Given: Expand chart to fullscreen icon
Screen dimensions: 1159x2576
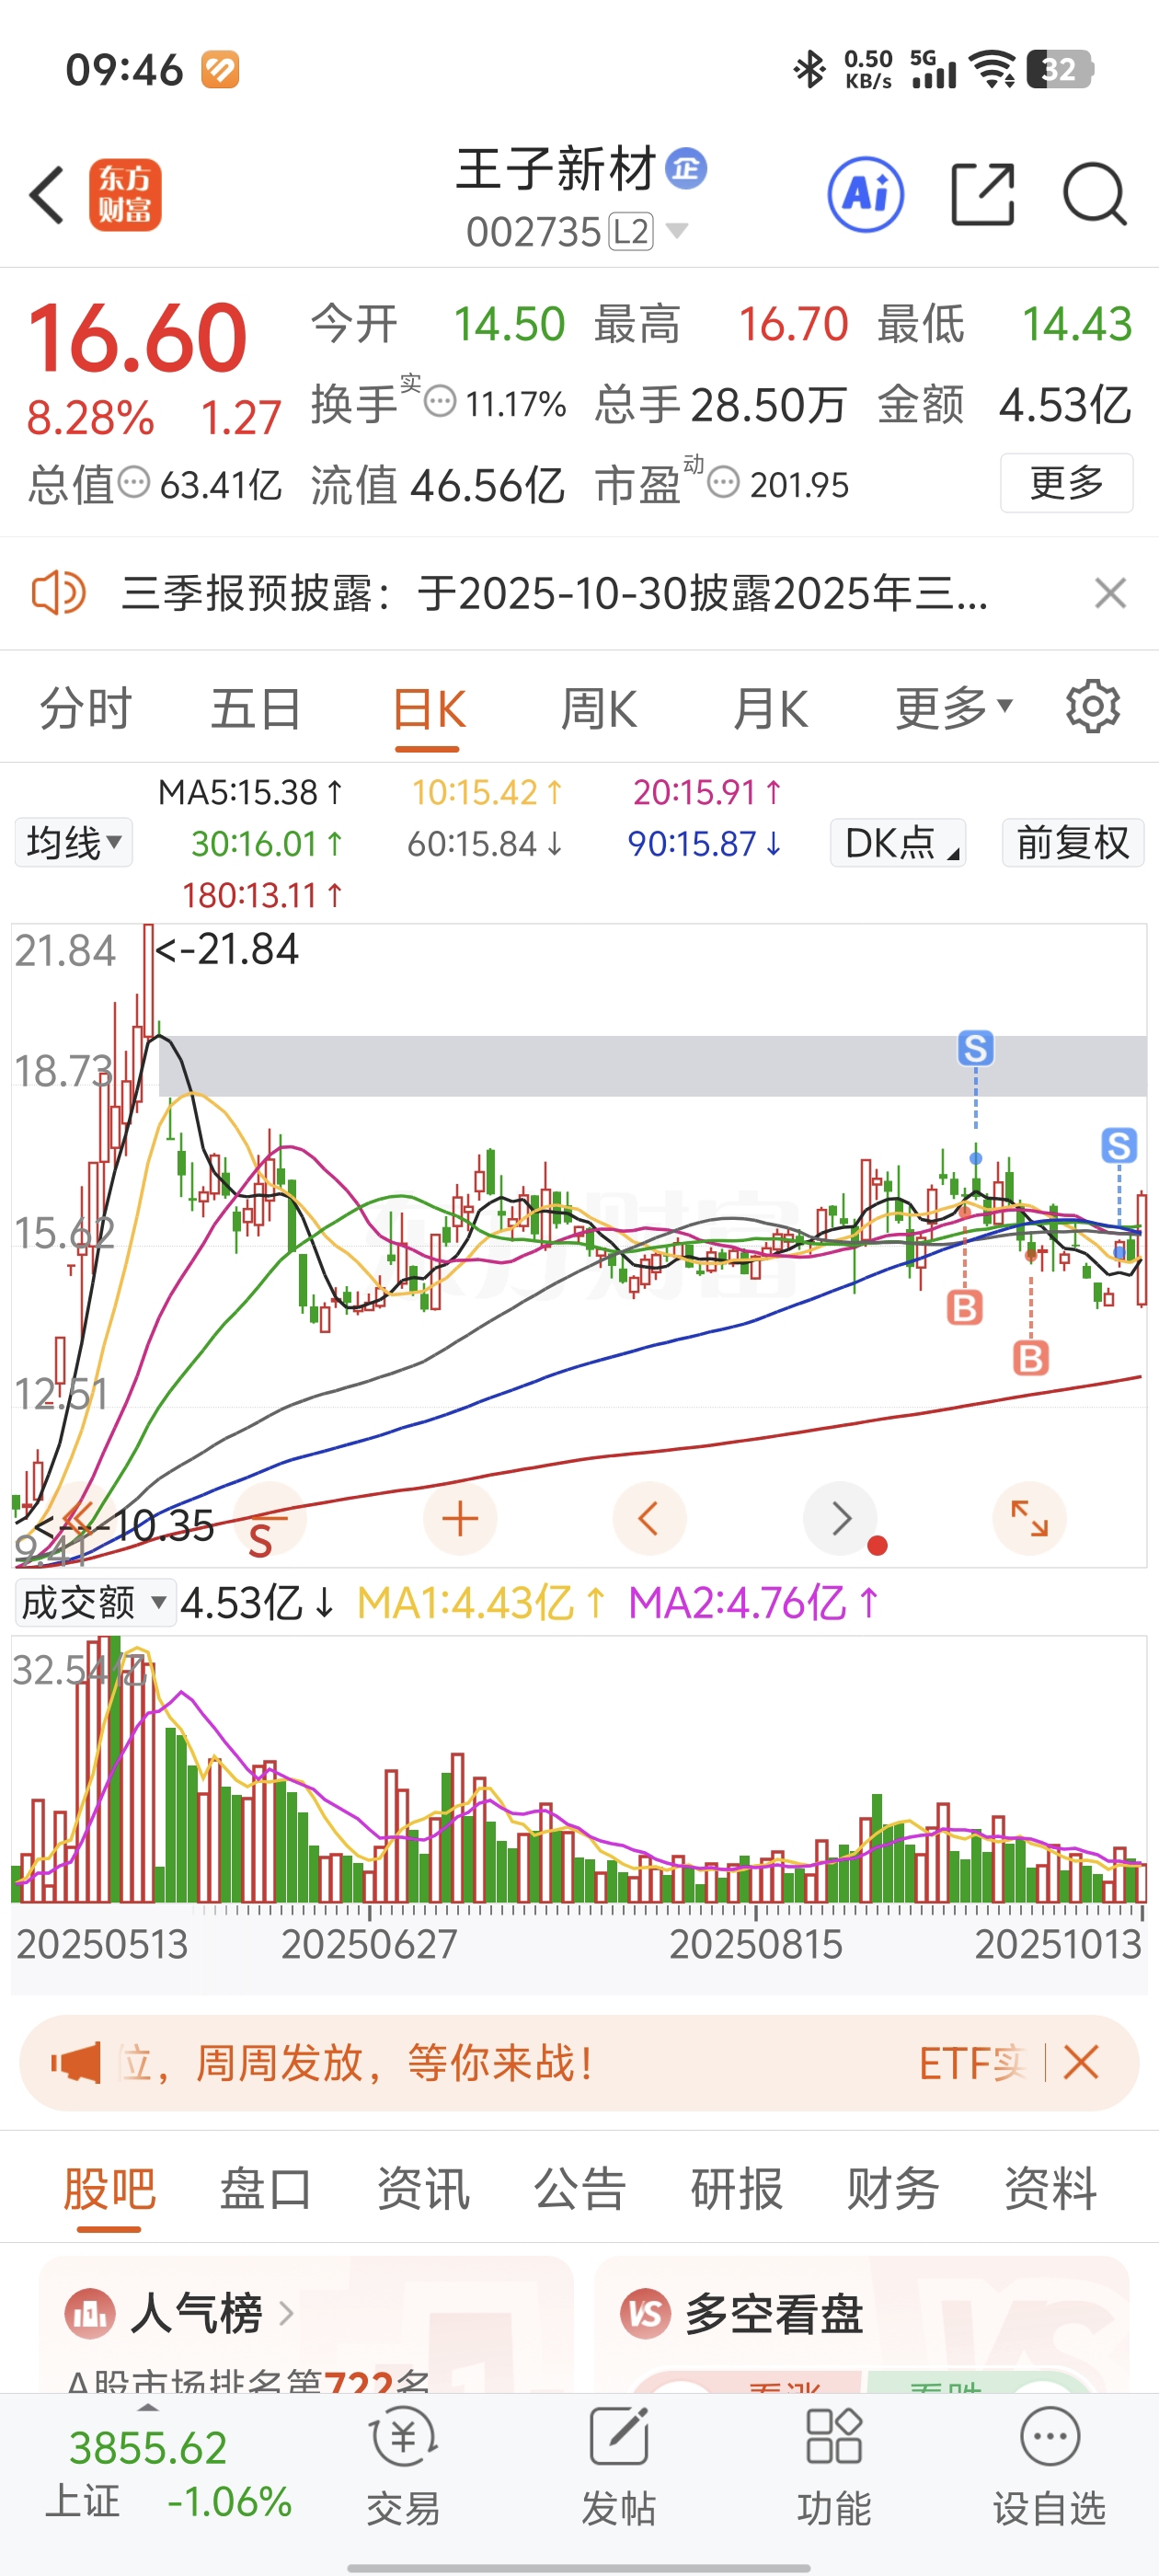Looking at the screenshot, I should point(1029,1519).
